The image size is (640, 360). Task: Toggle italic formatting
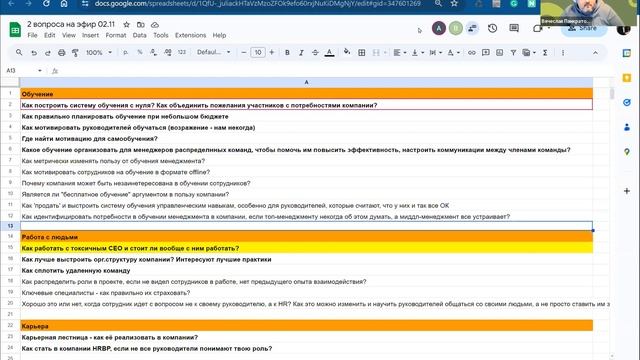coord(301,53)
